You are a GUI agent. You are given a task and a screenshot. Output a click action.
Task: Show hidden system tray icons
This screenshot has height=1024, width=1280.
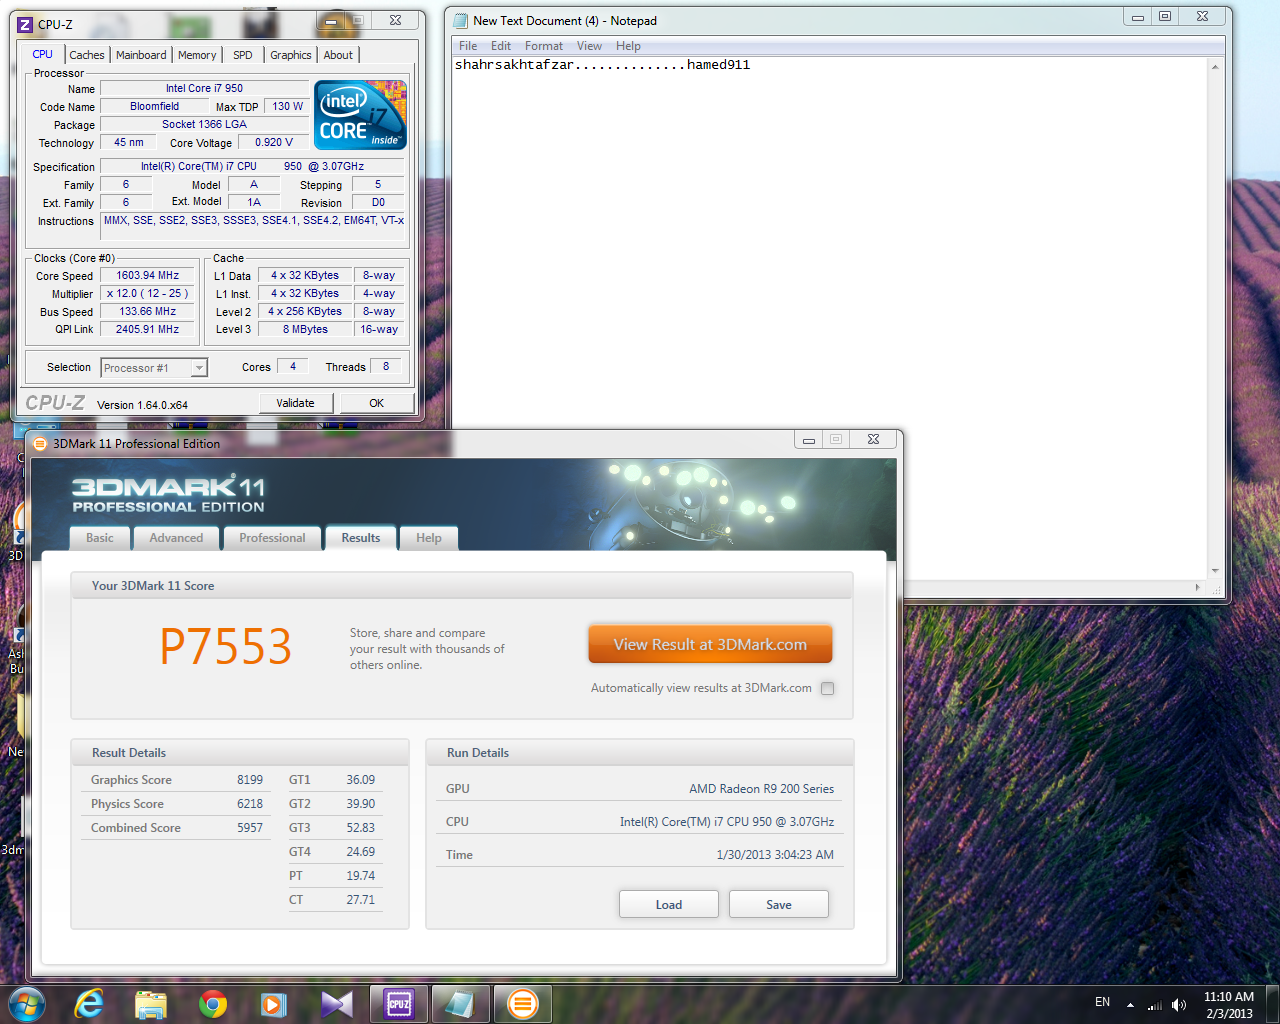click(1130, 1004)
